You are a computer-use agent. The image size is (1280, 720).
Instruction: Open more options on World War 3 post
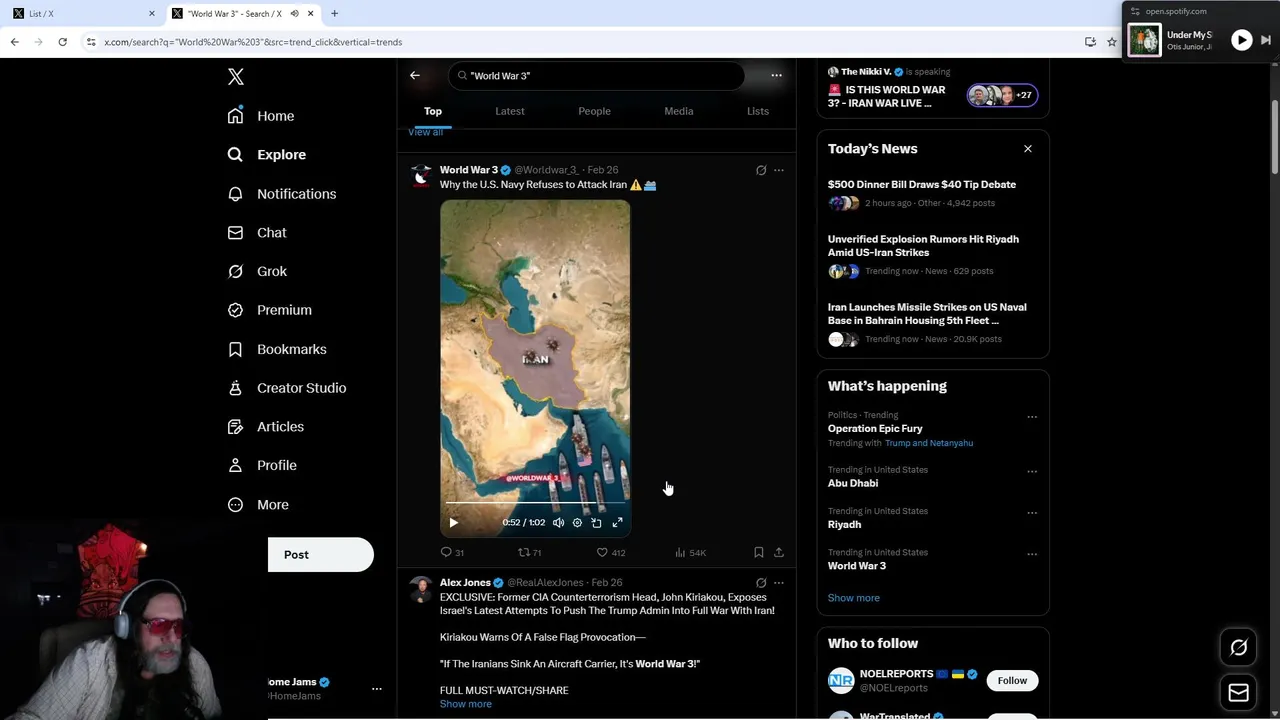point(779,170)
